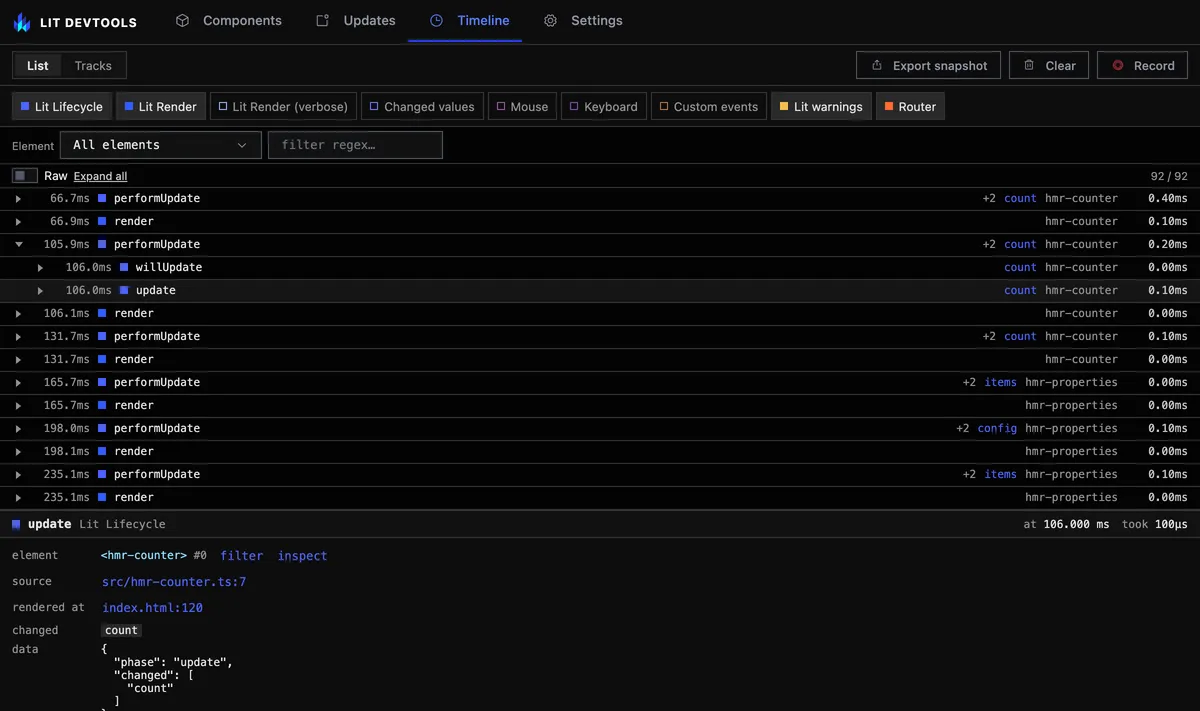Click the red Record dot icon
This screenshot has height=711, width=1200.
point(1117,66)
